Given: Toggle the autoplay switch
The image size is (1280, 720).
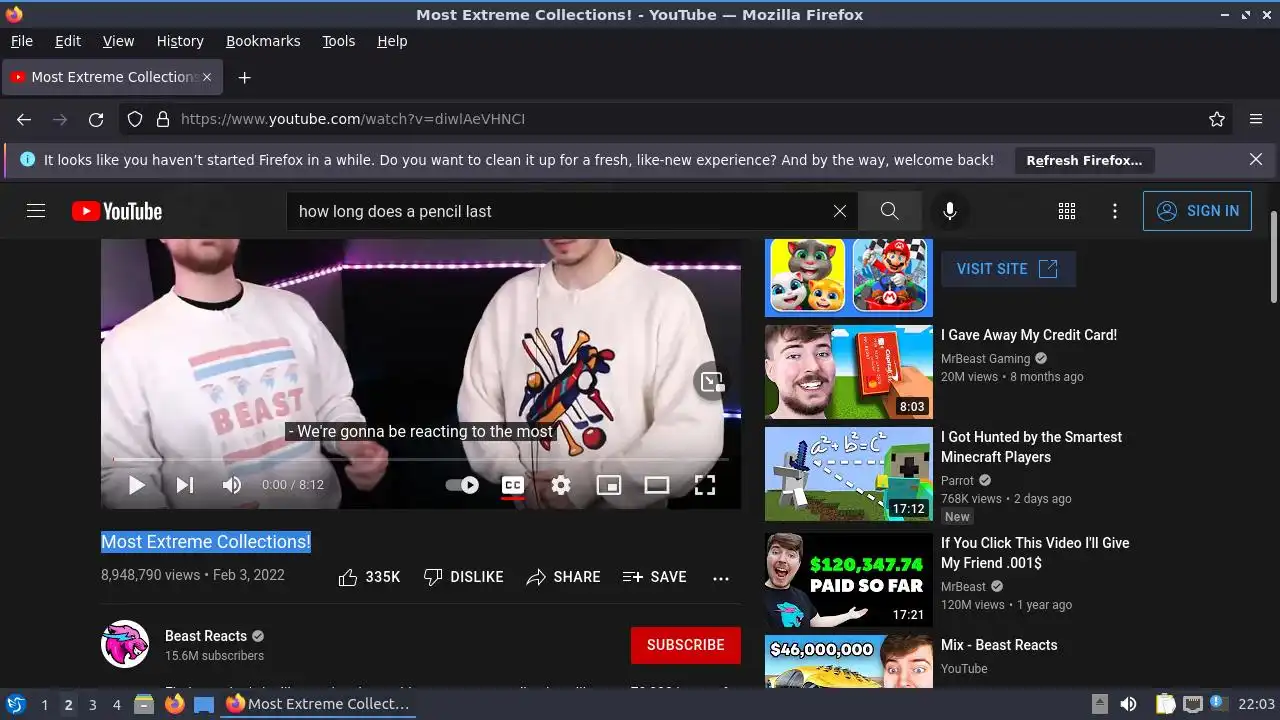Looking at the screenshot, I should [x=462, y=485].
